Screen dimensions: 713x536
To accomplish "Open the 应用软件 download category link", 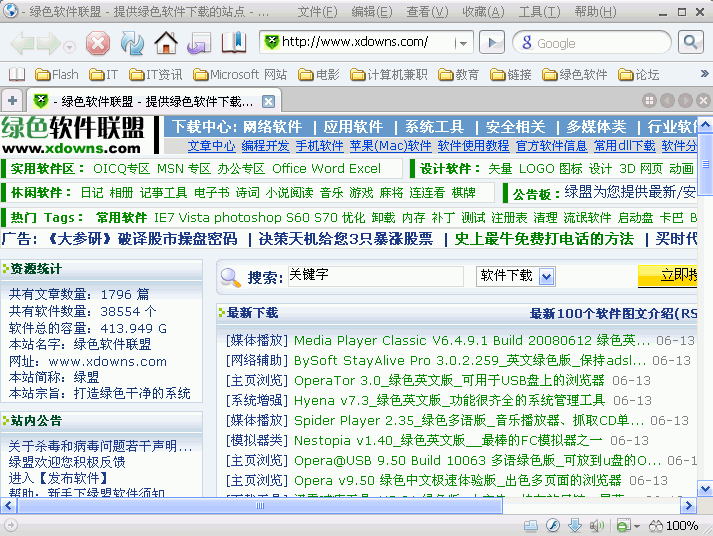I will tap(353, 126).
